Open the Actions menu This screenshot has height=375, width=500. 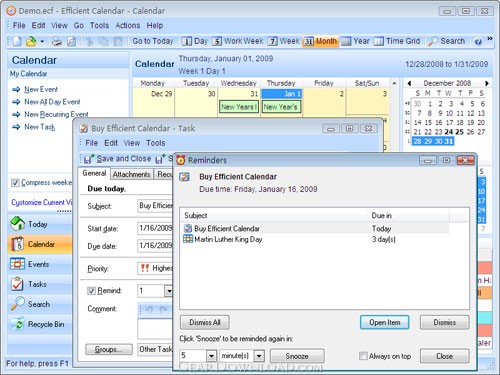coord(128,26)
